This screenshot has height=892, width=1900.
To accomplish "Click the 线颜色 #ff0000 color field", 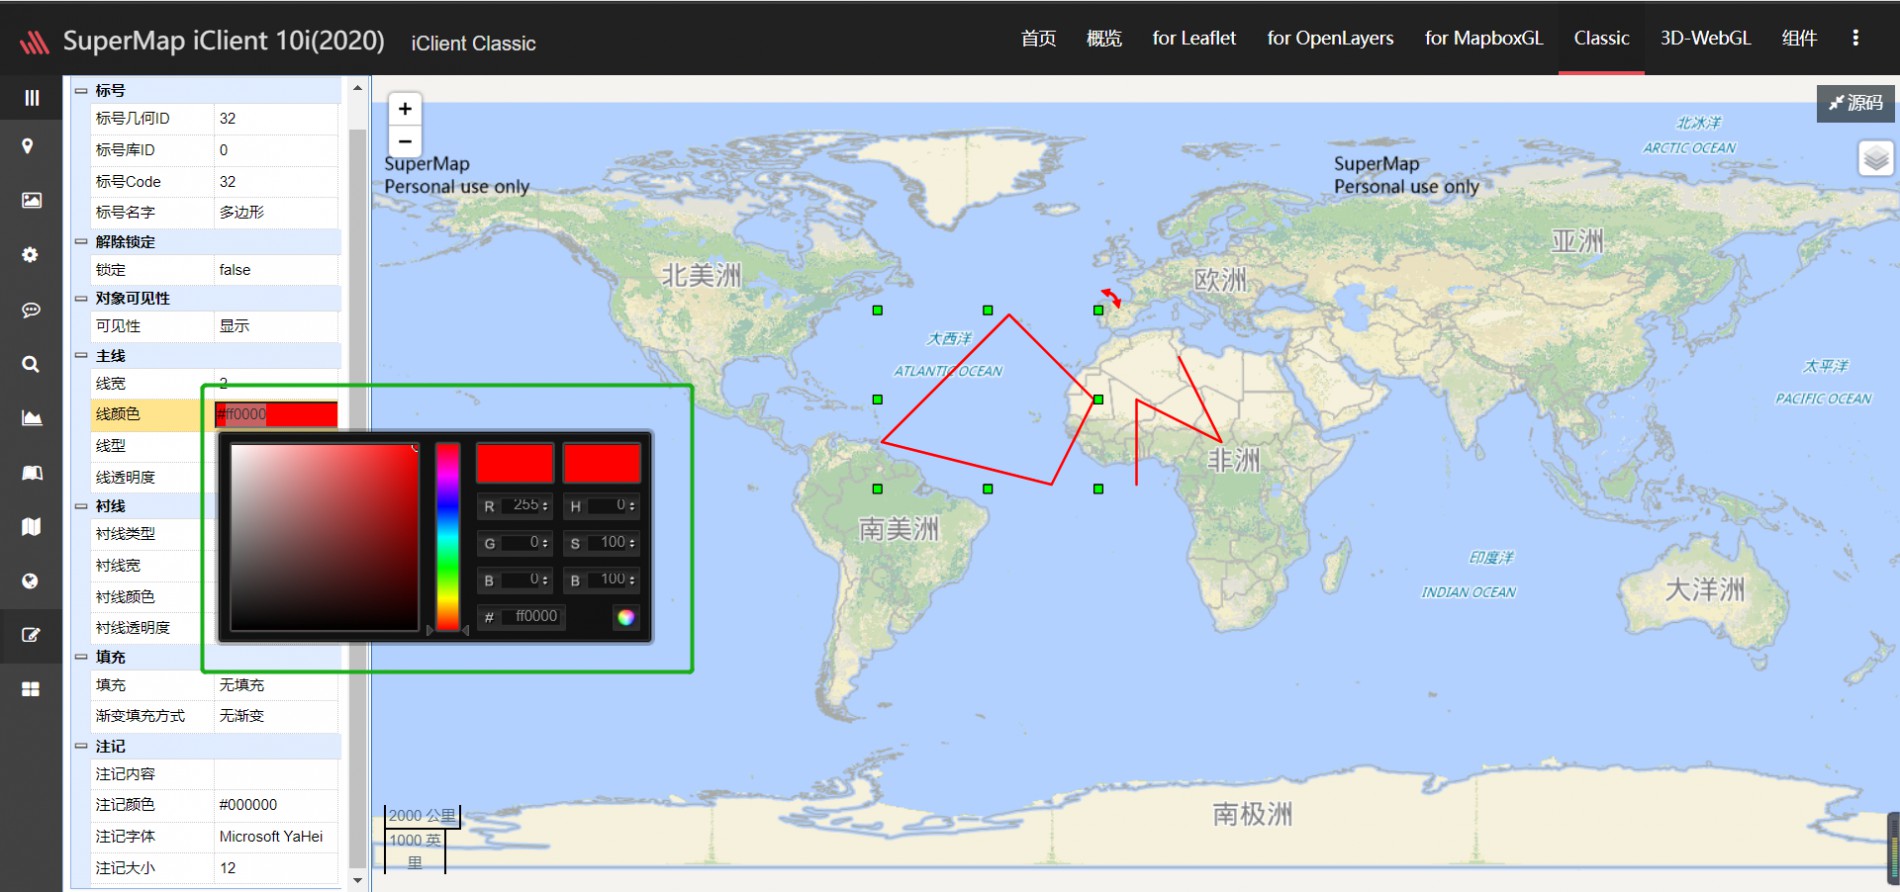I will 276,414.
